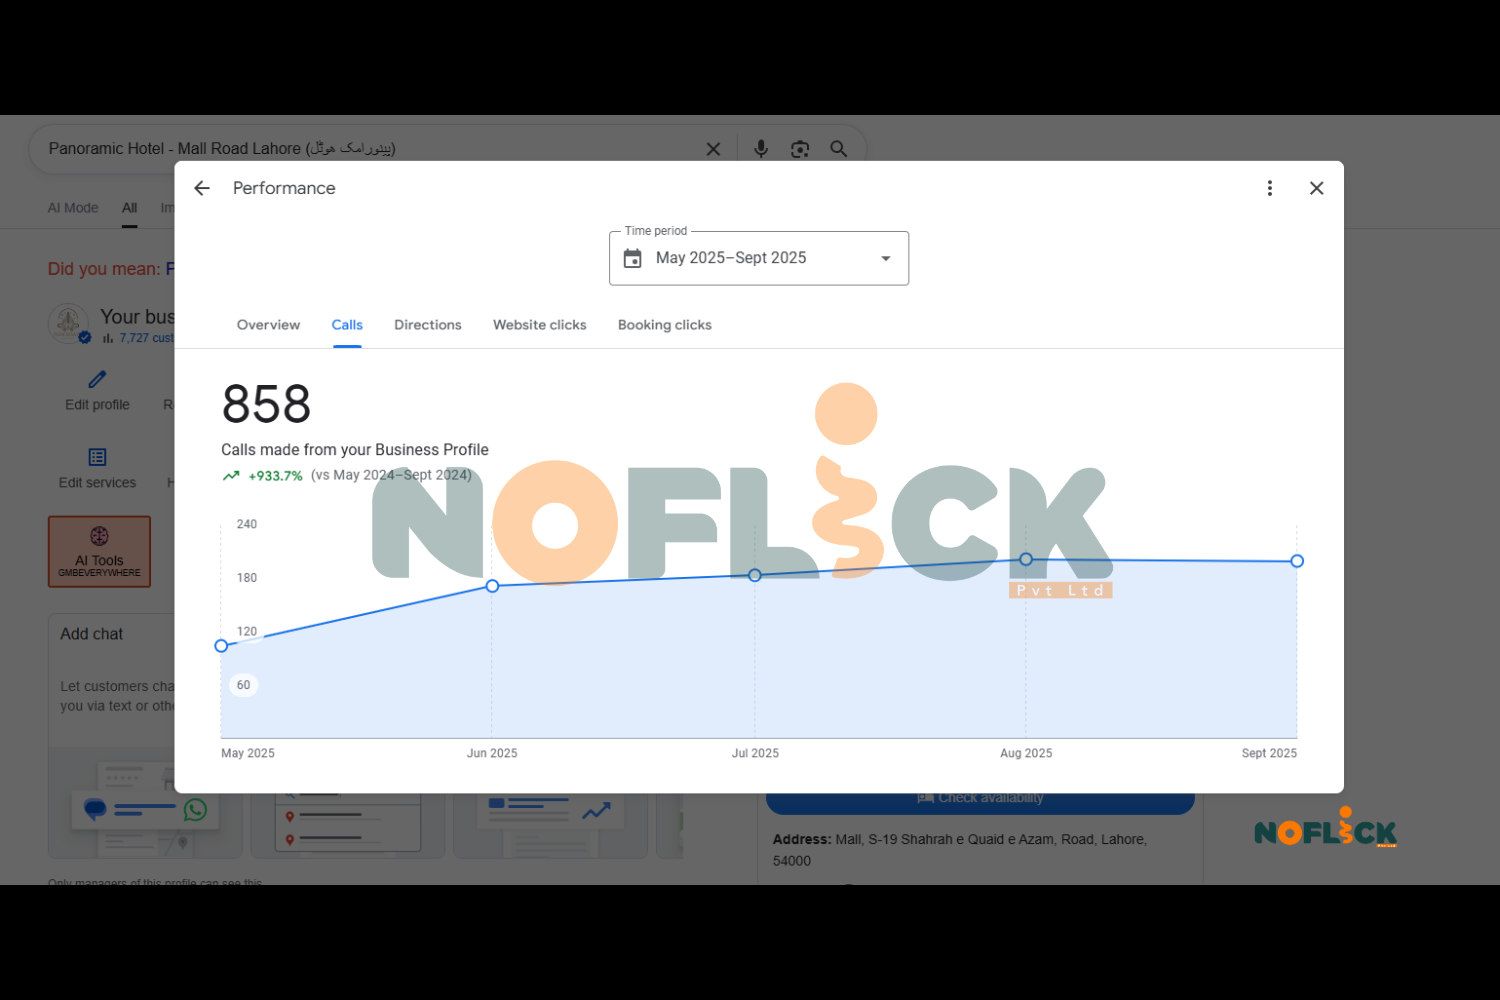Switch to the Overview tab
Viewport: 1500px width, 1000px height.
point(268,325)
